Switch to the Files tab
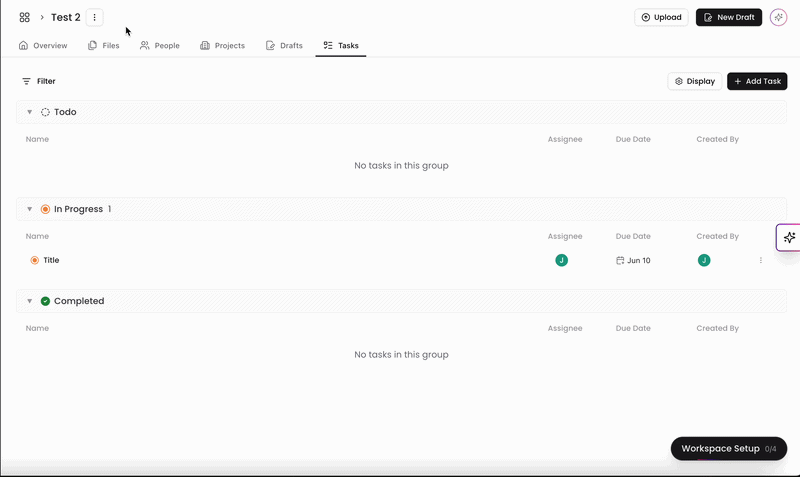800x477 pixels. click(104, 45)
